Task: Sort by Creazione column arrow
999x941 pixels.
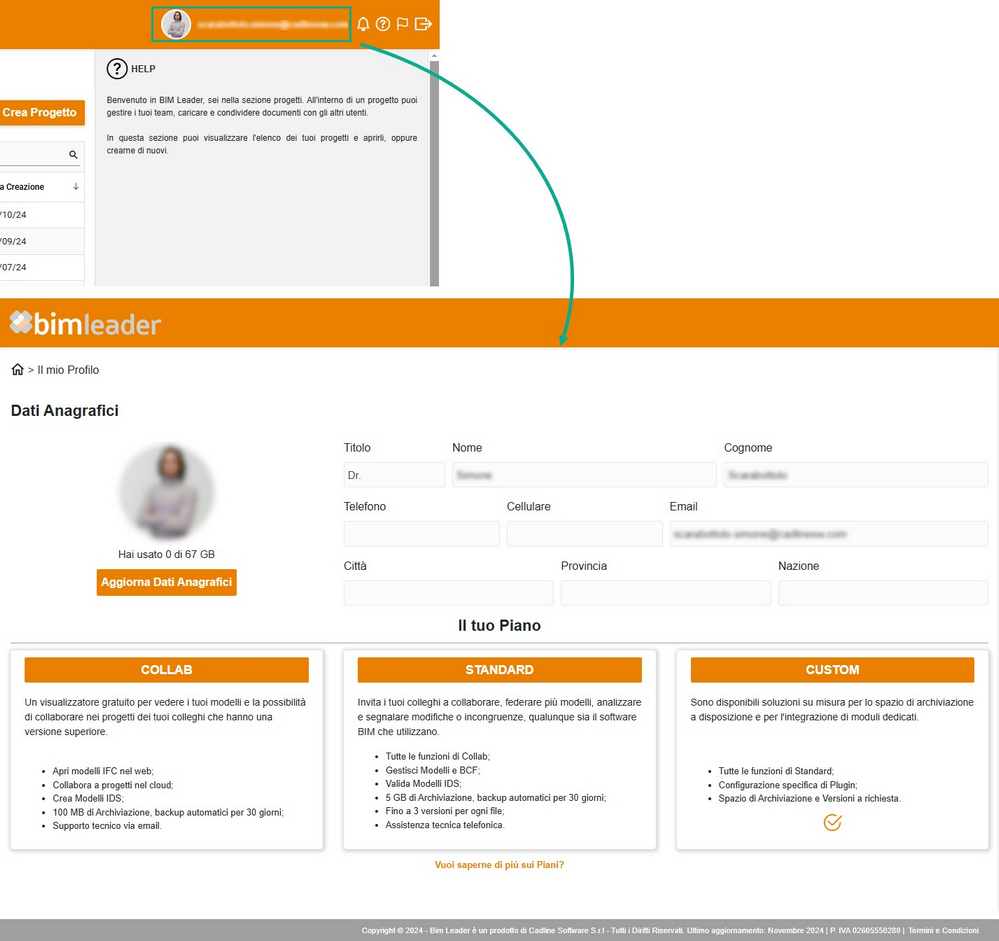Action: (x=76, y=187)
